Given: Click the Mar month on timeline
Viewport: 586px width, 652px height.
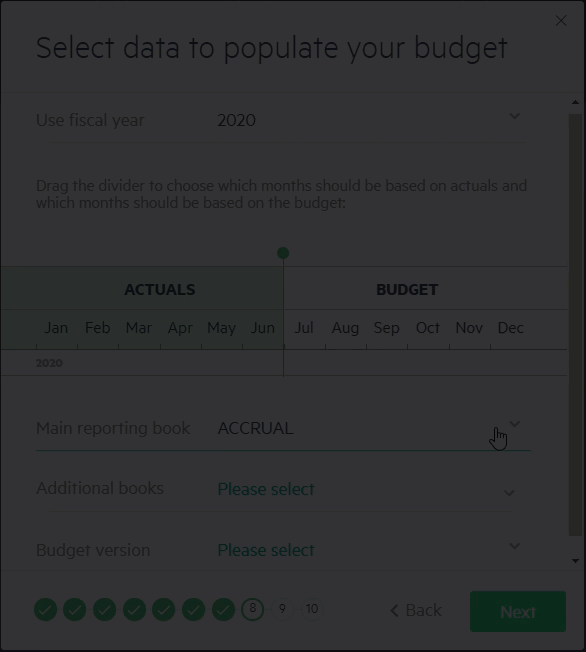Looking at the screenshot, I should click(x=138, y=328).
